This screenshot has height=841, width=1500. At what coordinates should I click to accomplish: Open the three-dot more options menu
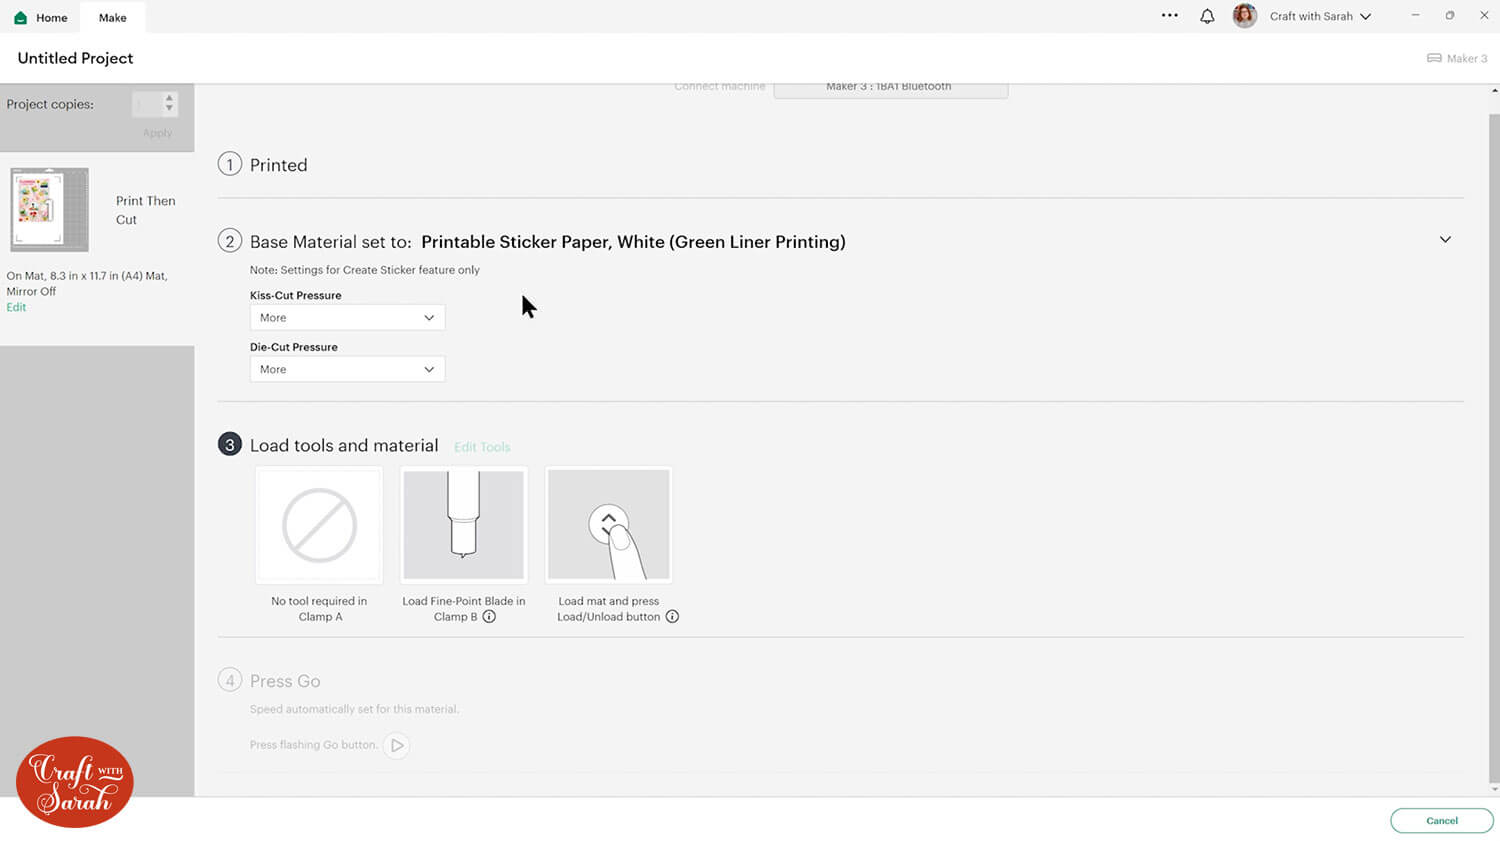[1169, 16]
